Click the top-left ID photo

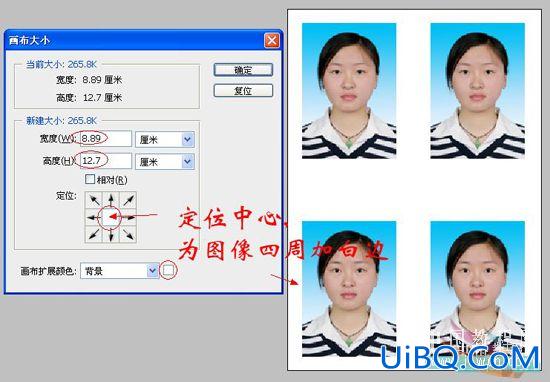point(349,91)
